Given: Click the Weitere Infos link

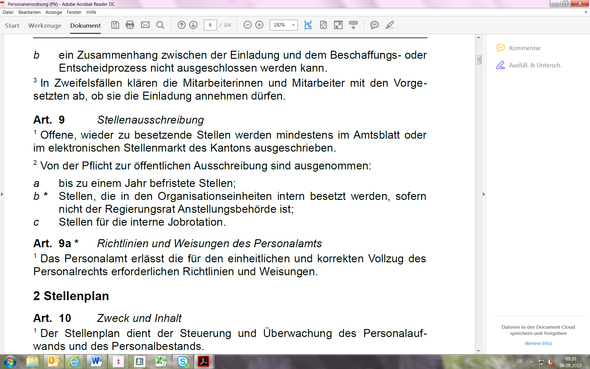Looking at the screenshot, I should 538,343.
